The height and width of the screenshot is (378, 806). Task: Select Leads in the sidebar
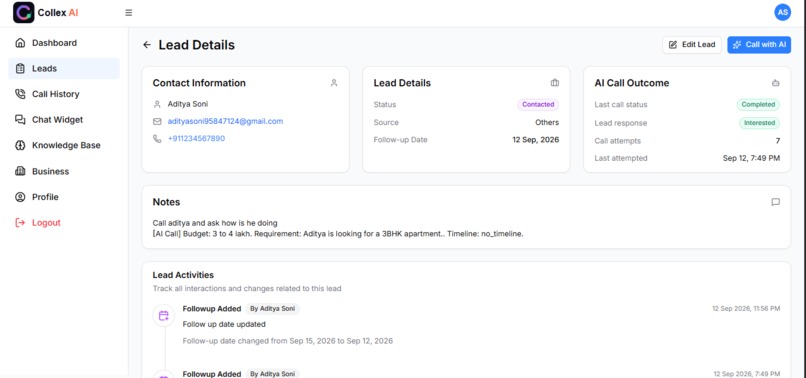64,68
